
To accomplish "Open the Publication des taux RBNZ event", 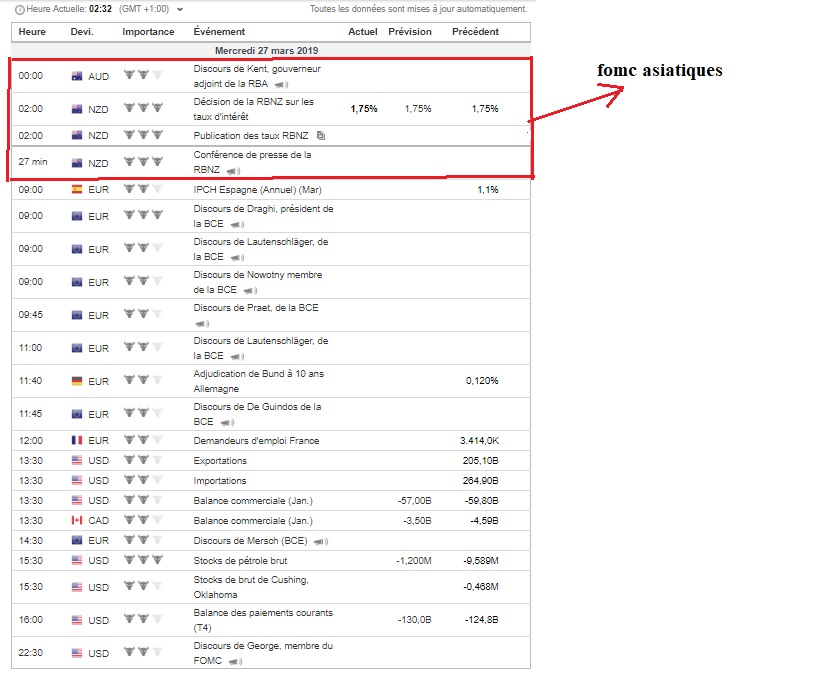I will (x=251, y=136).
